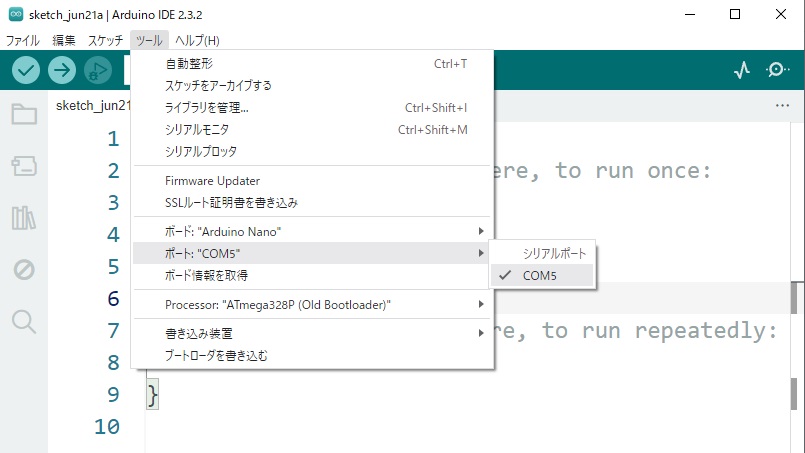
Task: Click the Upload arrow button
Action: point(62,70)
